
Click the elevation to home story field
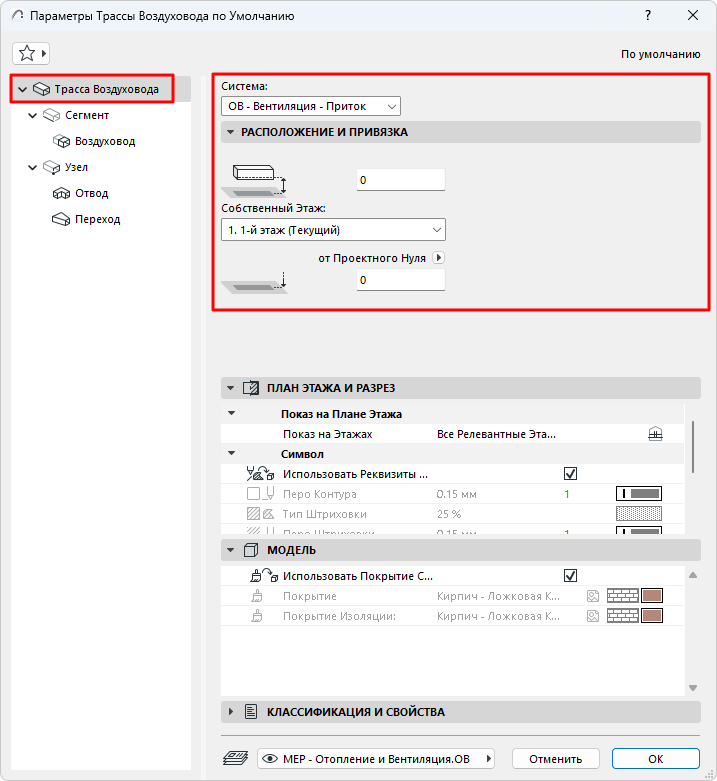[x=400, y=180]
